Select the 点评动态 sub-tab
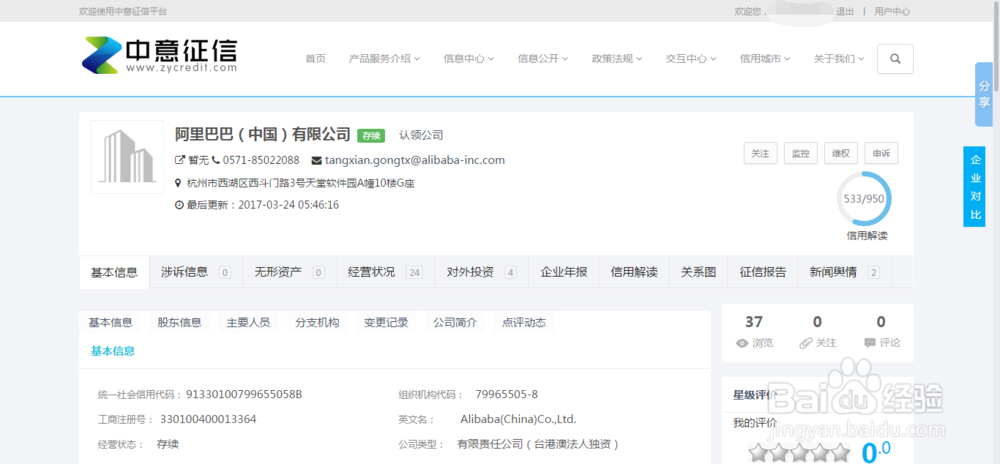 pyautogui.click(x=524, y=323)
